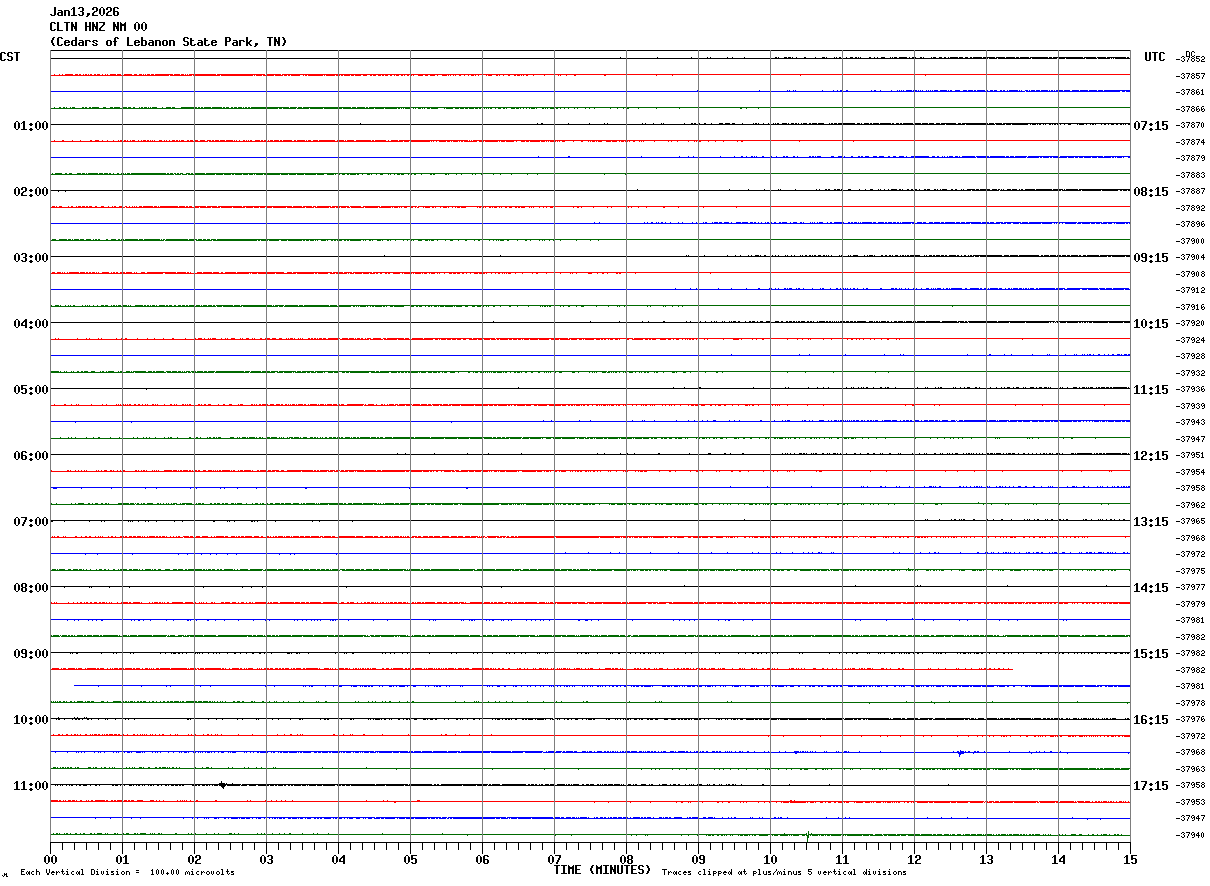Image resolution: width=1210 pixels, height=886 pixels.
Task: Click the date label Jan13,2026
Action: (x=84, y=12)
